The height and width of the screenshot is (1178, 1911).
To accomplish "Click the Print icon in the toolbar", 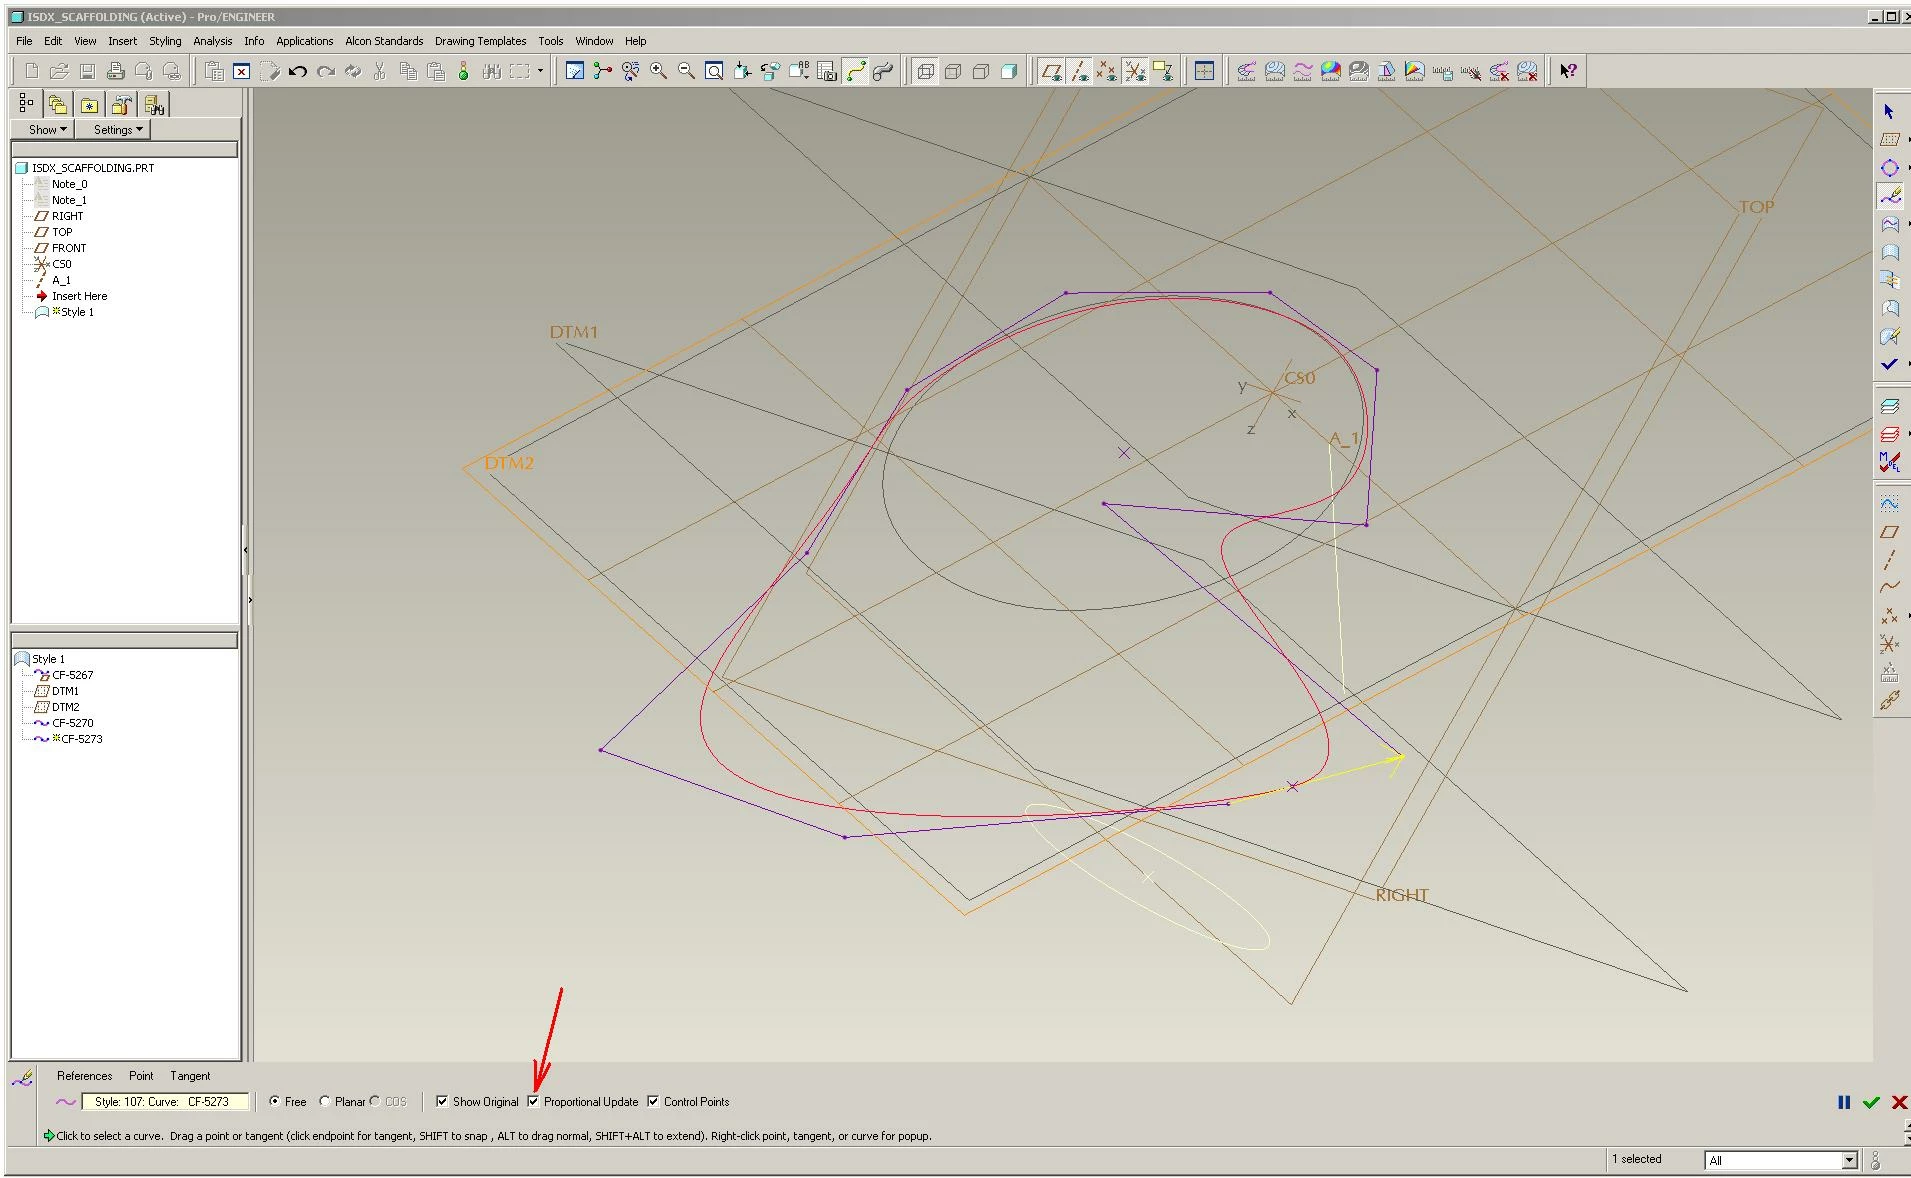I will tap(116, 71).
